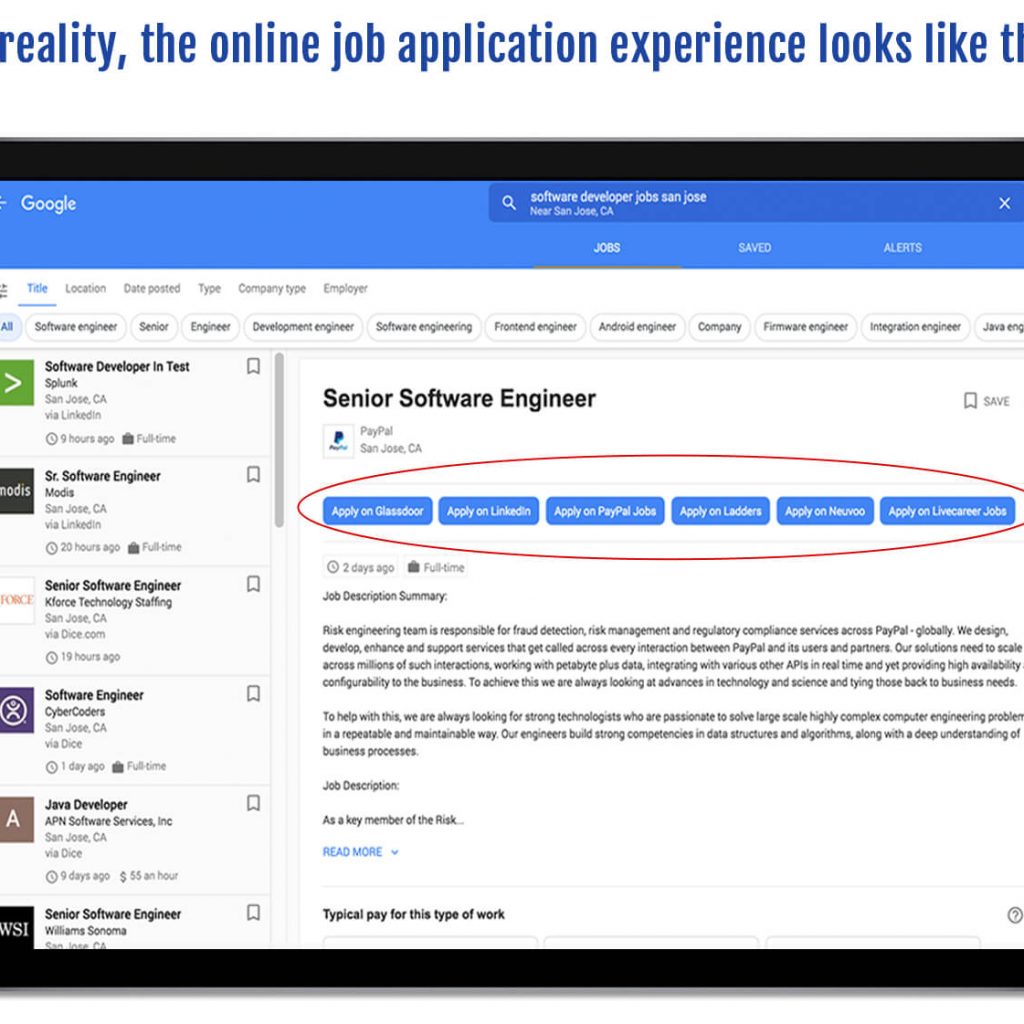The image size is (1024, 1024).
Task: Bookmark the Kforce Senior Software Engineer job
Action: tap(253, 584)
